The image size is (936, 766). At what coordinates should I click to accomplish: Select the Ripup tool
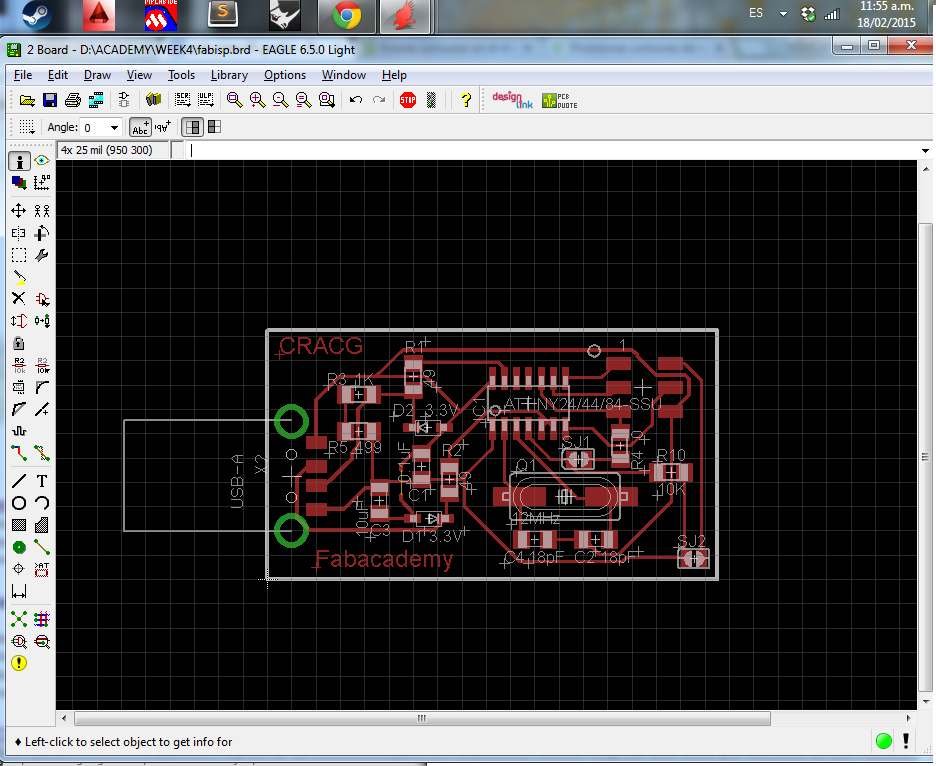click(x=42, y=453)
